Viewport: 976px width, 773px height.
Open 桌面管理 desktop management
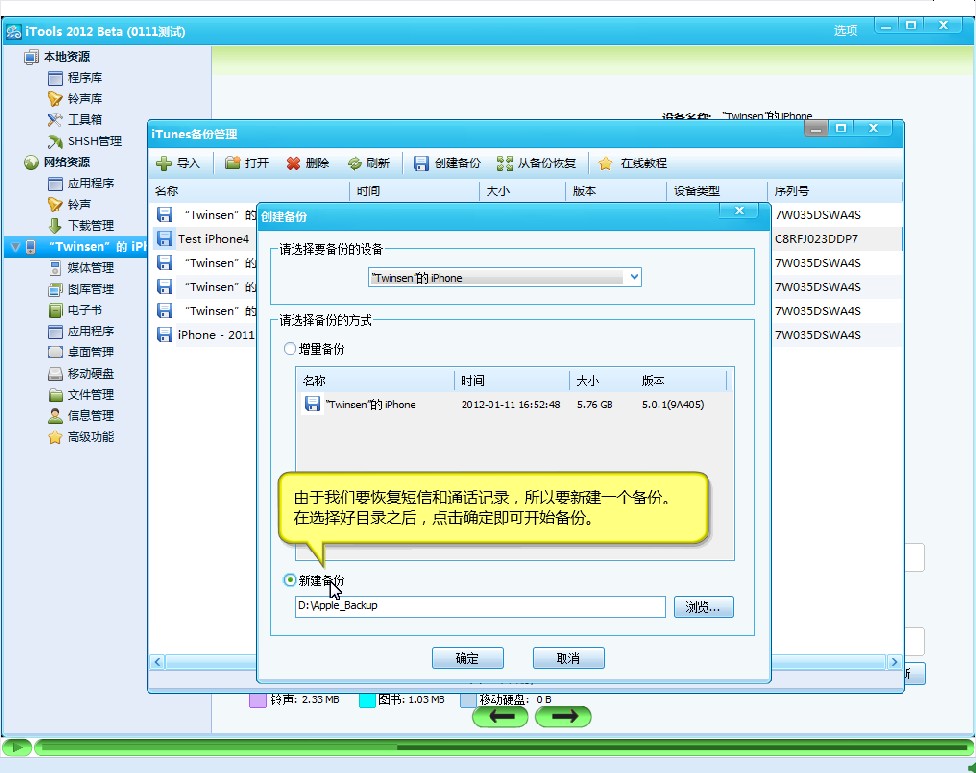point(81,352)
